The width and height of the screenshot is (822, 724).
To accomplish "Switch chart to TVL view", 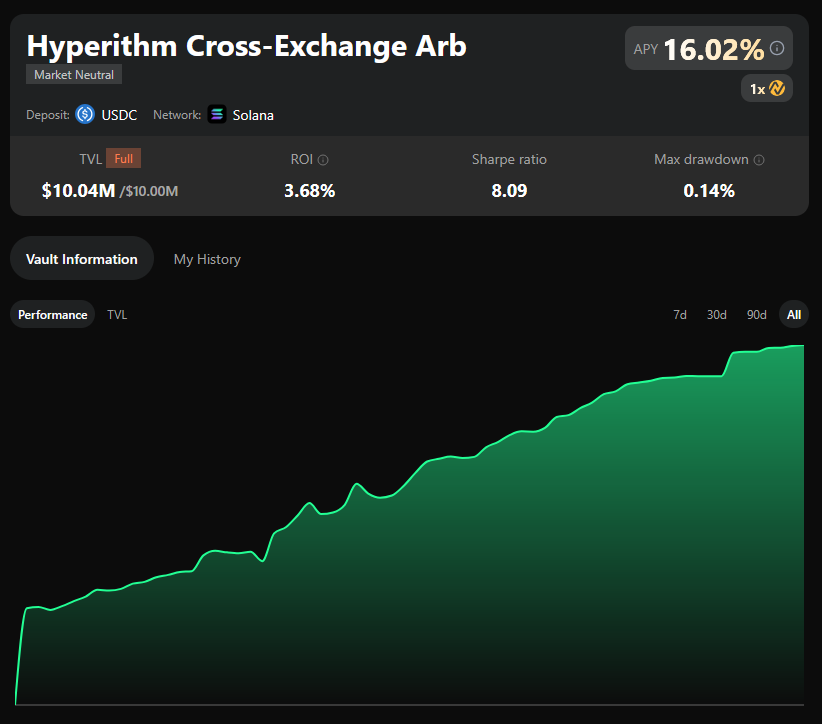I will coord(117,315).
